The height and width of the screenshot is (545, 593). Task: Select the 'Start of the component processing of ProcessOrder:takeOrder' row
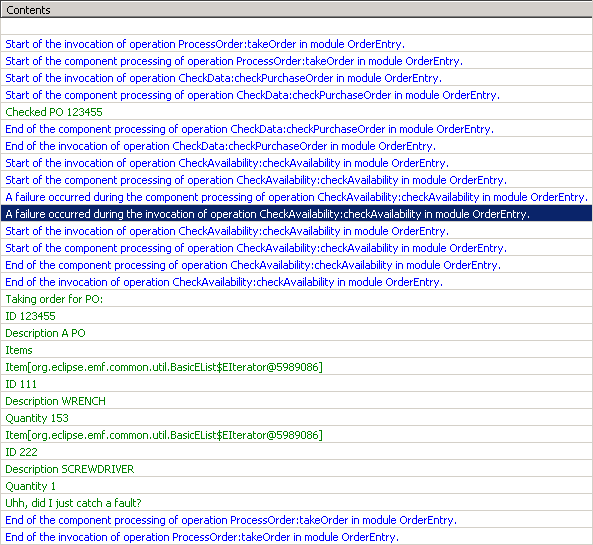point(296,61)
